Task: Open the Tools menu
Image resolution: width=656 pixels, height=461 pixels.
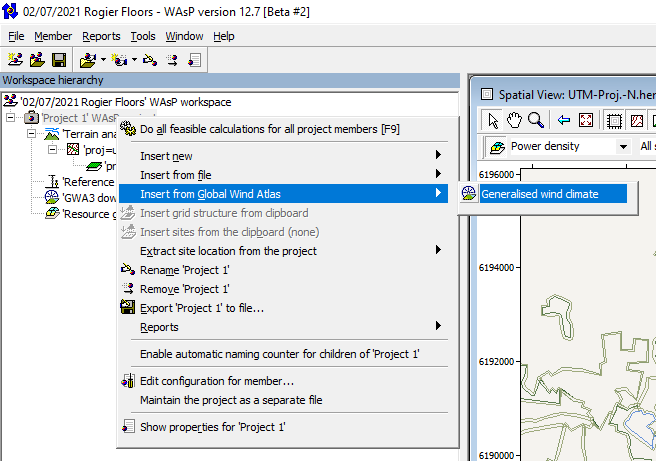Action: coord(143,36)
